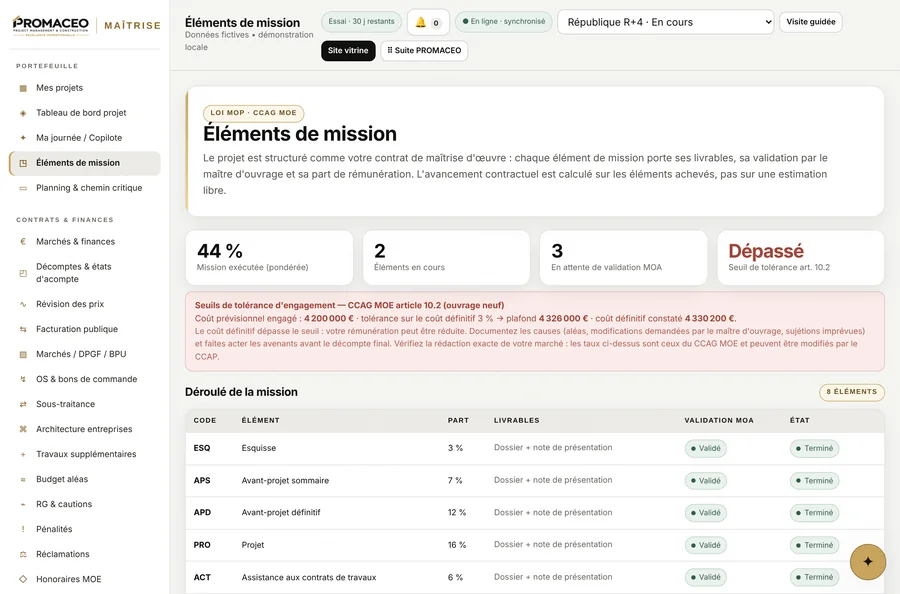Screen dimensions: 900x594
Task: Click the Dépassé seuil de tolérance card
Action: coord(801,258)
